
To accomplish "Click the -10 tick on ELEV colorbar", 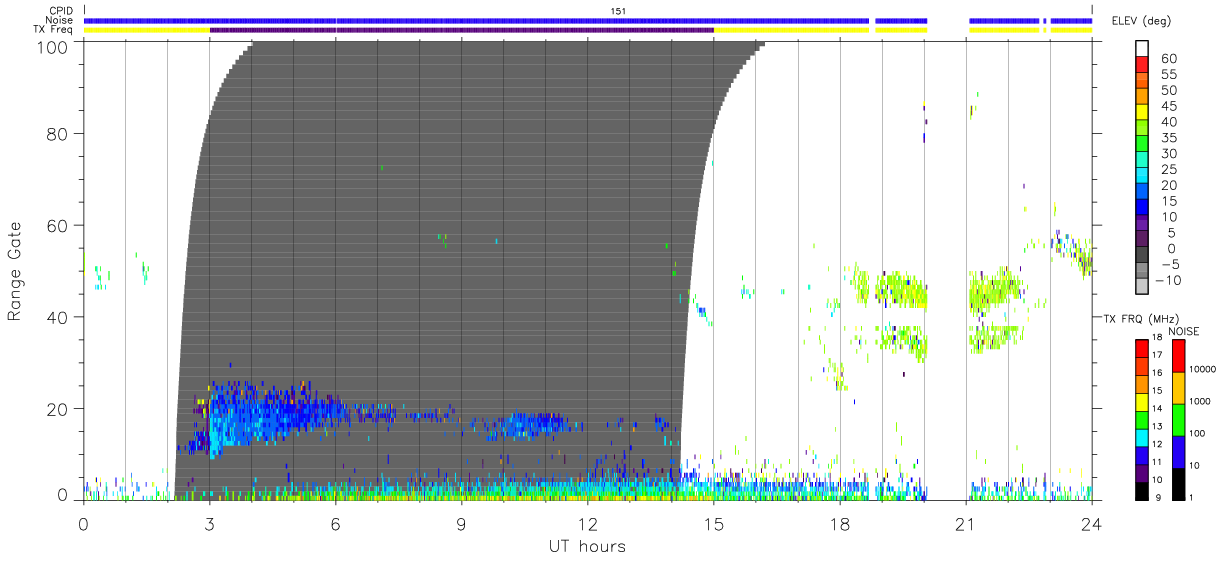I will [x=1168, y=281].
